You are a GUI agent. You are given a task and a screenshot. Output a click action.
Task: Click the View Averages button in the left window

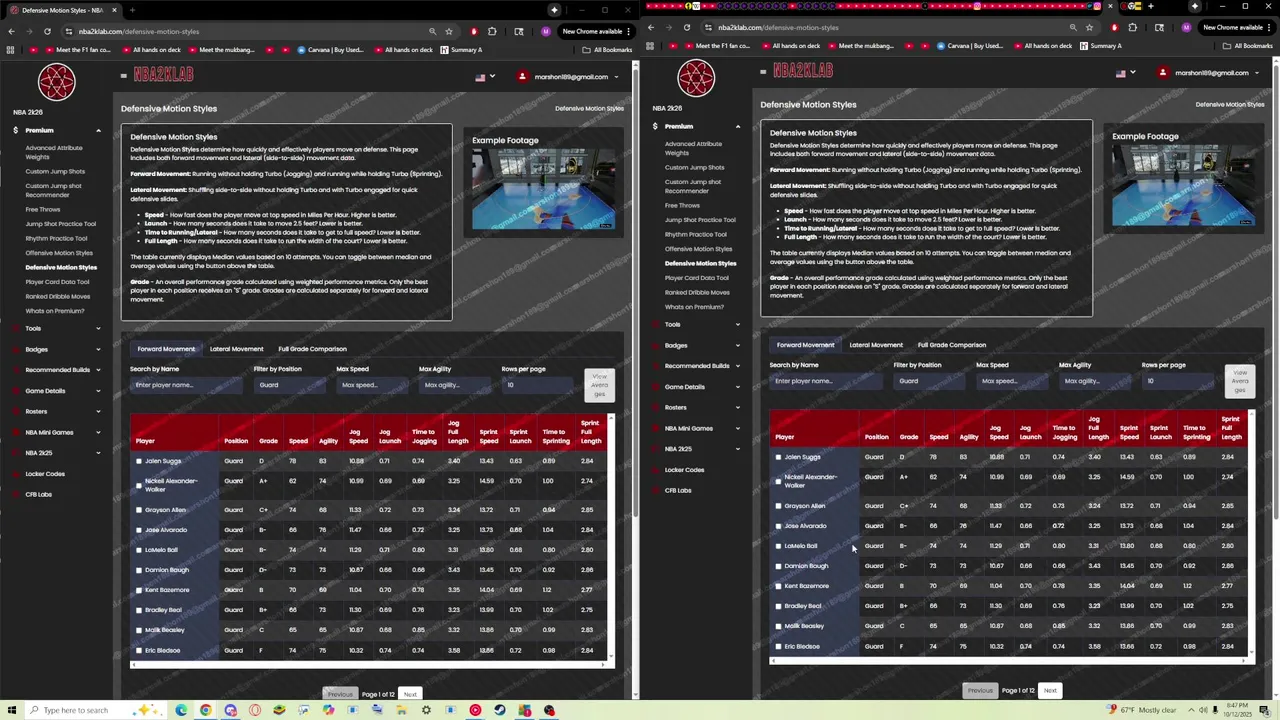(x=599, y=385)
